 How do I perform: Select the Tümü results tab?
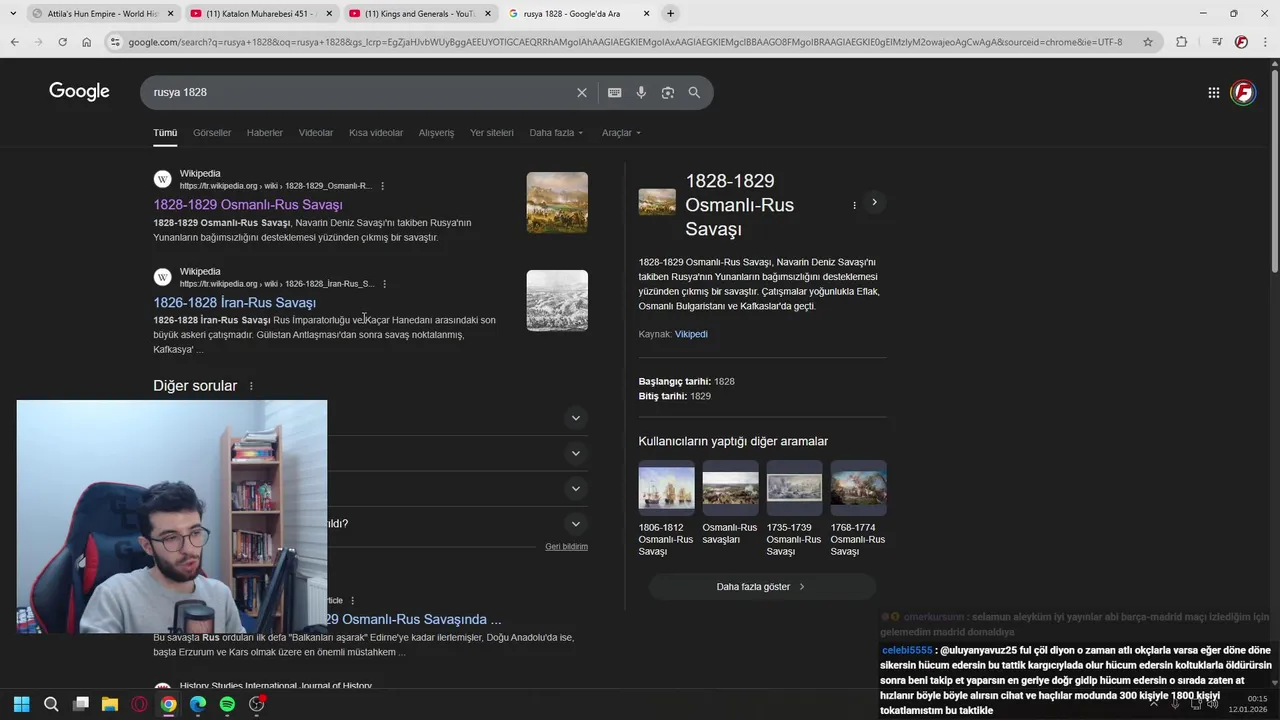pos(165,133)
